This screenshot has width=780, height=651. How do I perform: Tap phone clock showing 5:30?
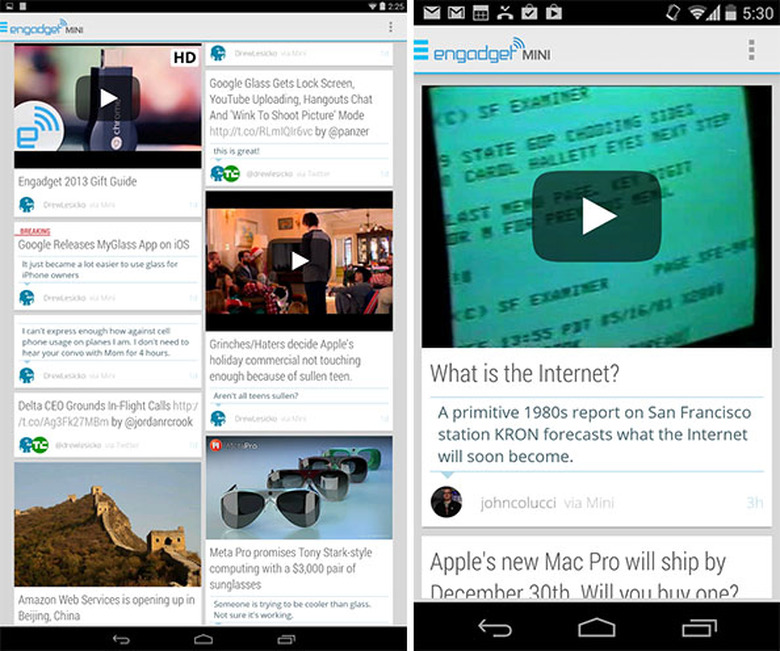pos(758,12)
